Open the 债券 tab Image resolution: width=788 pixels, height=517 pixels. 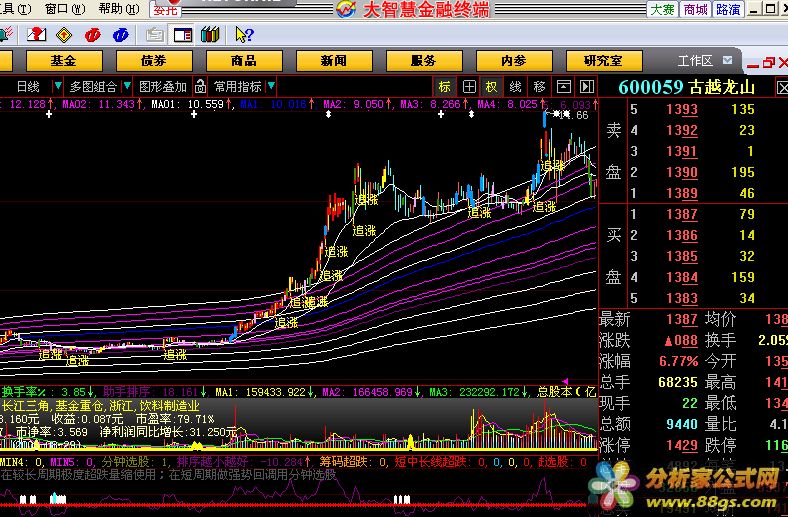click(154, 61)
